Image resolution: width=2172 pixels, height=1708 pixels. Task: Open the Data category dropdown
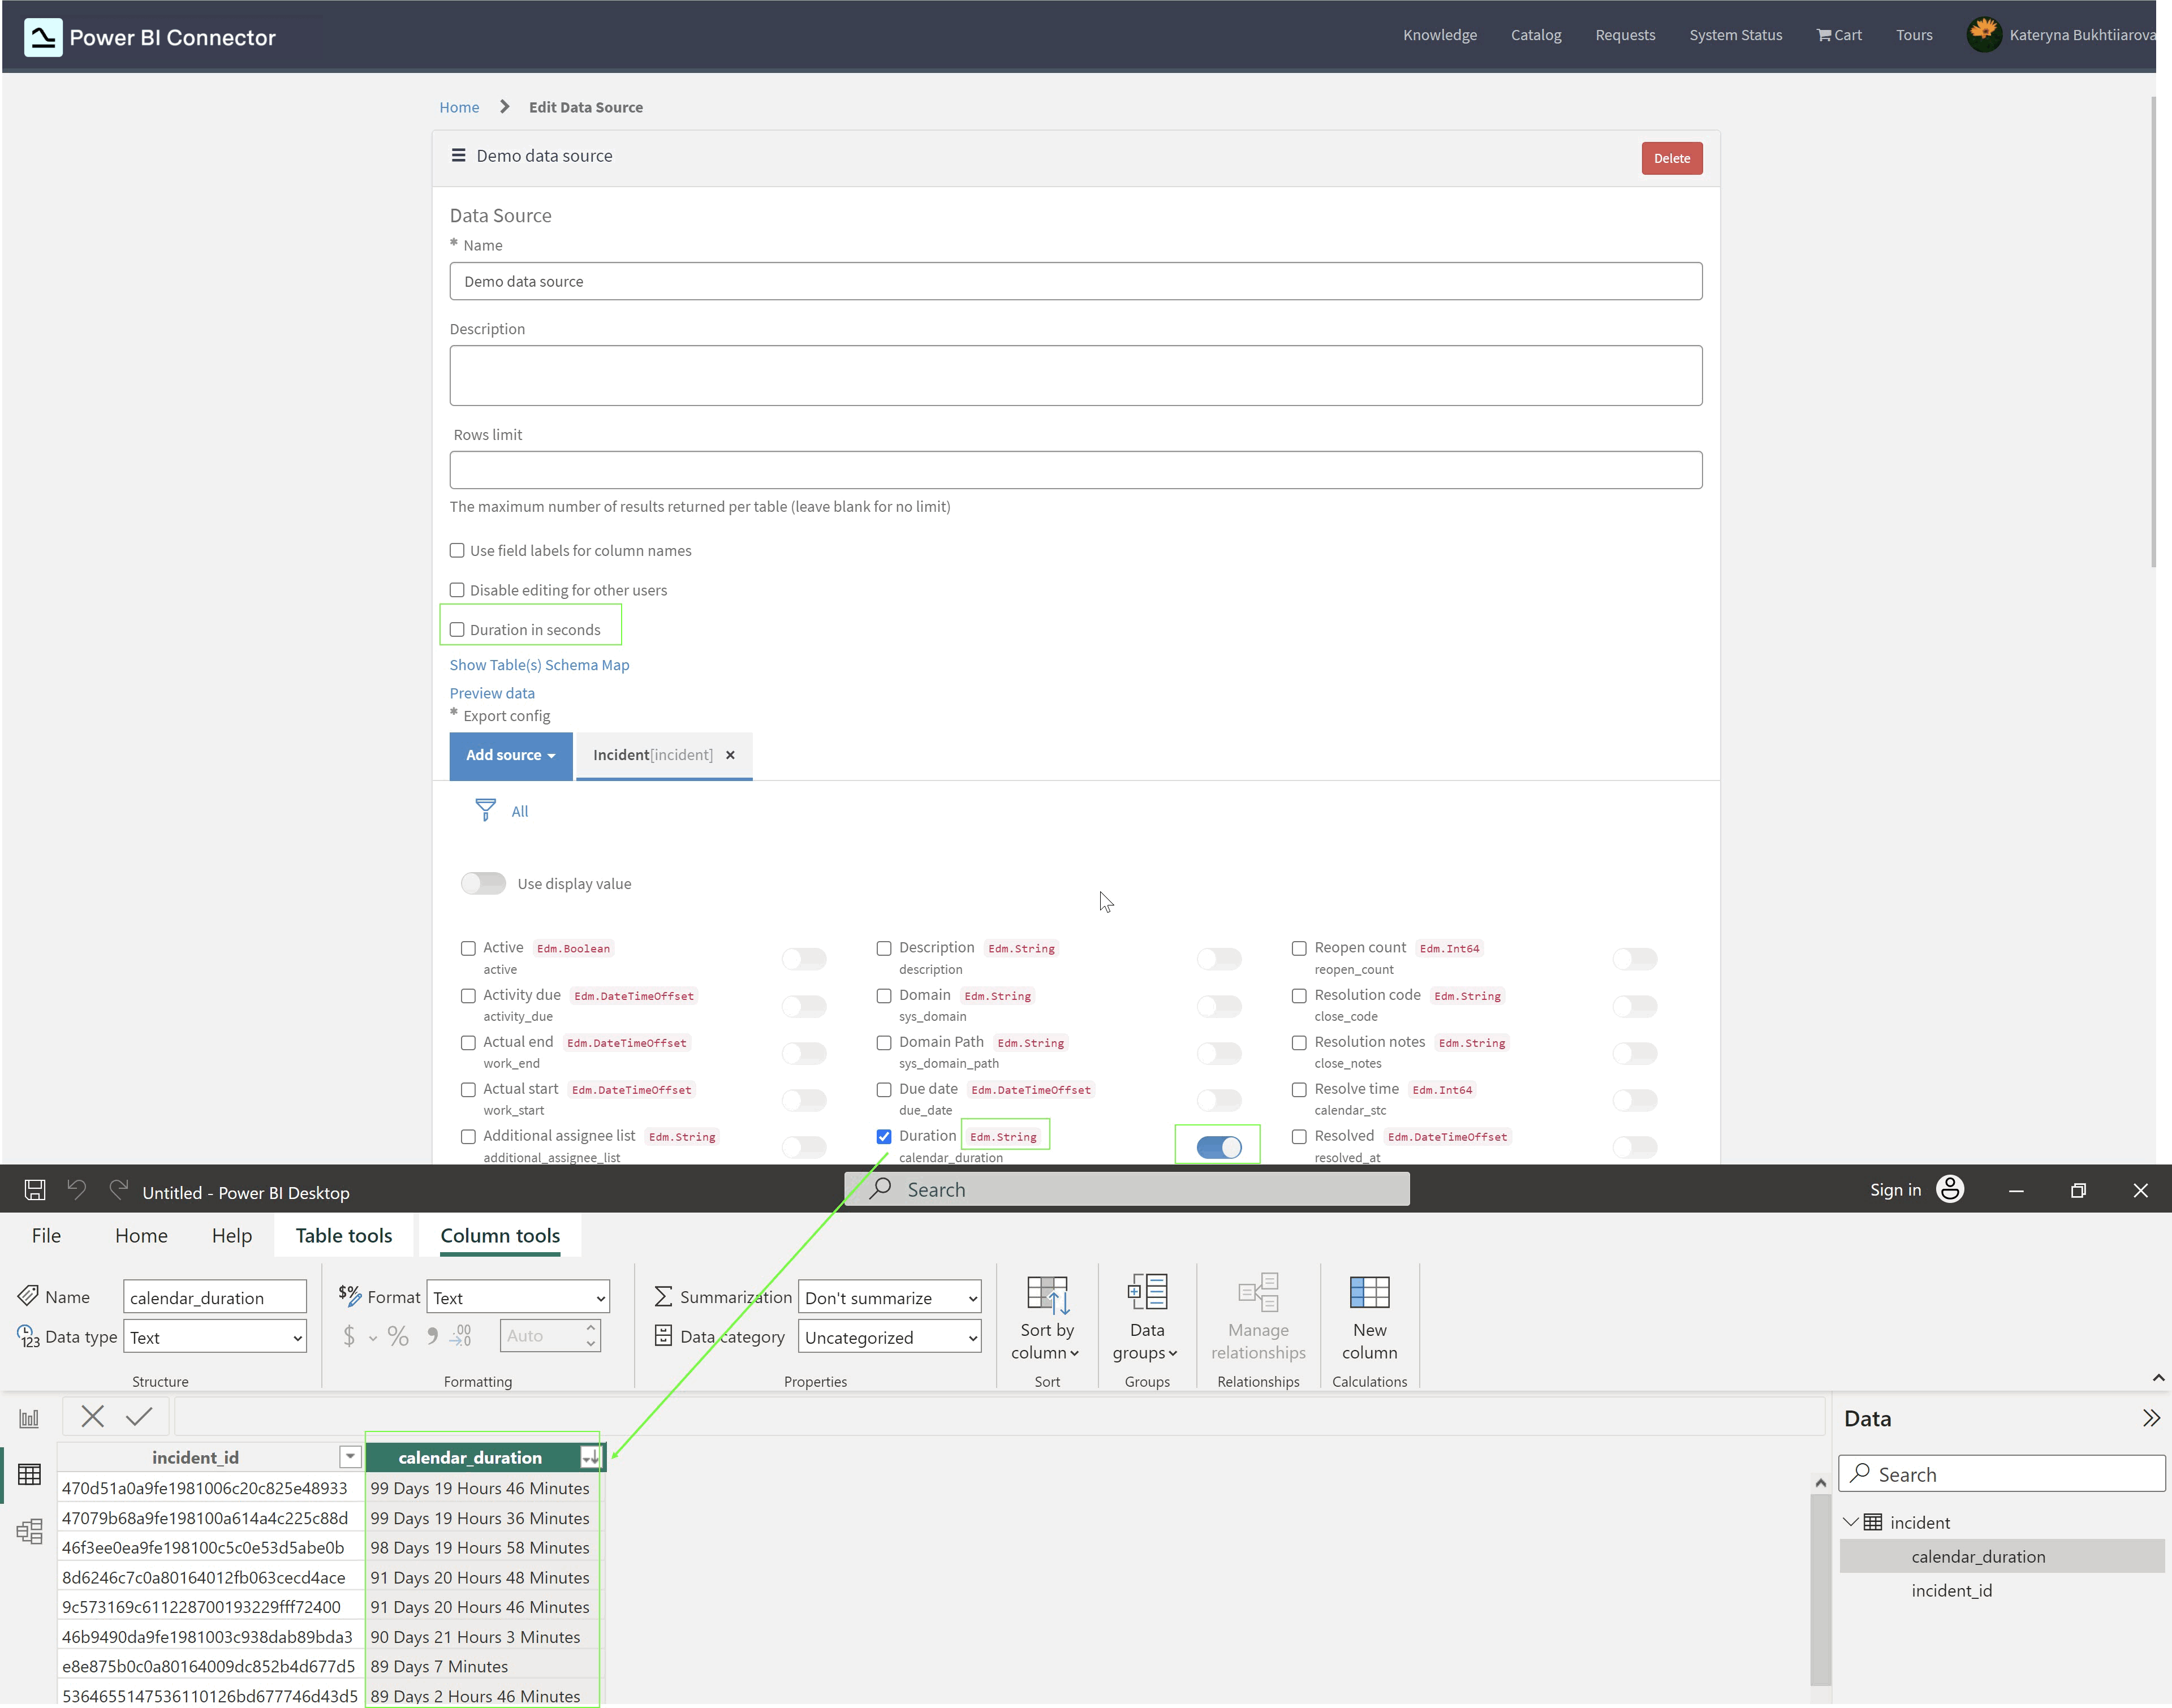coord(889,1337)
